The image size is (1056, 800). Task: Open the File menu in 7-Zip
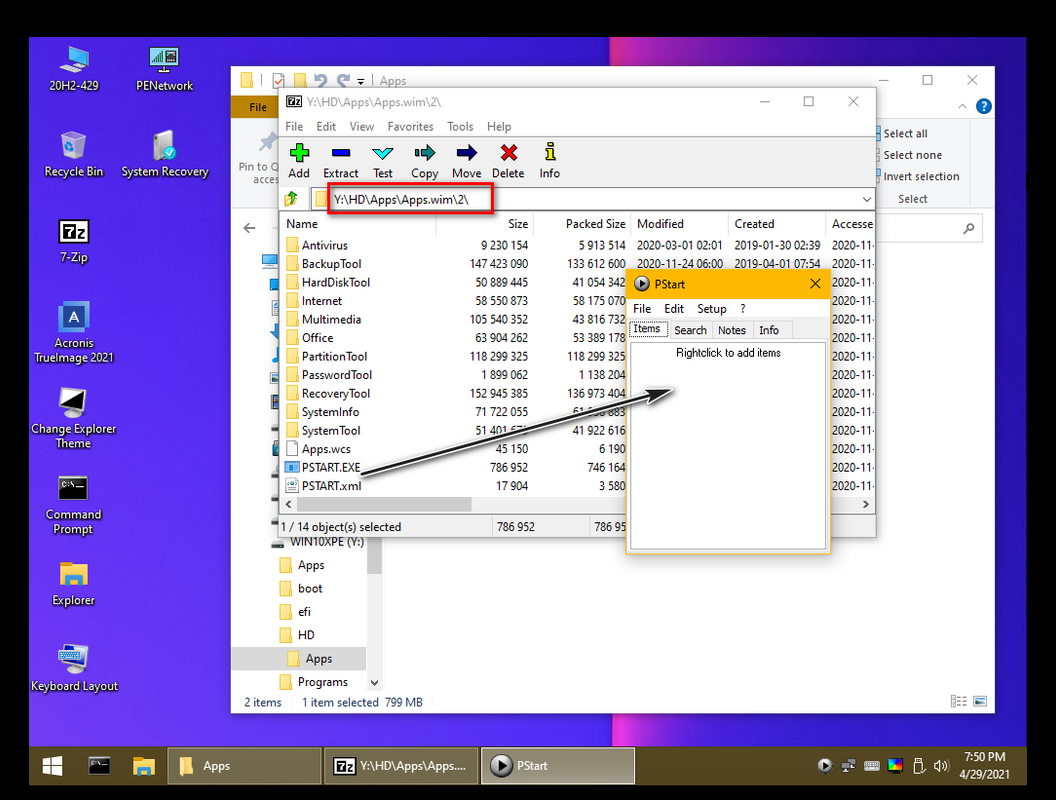click(294, 127)
